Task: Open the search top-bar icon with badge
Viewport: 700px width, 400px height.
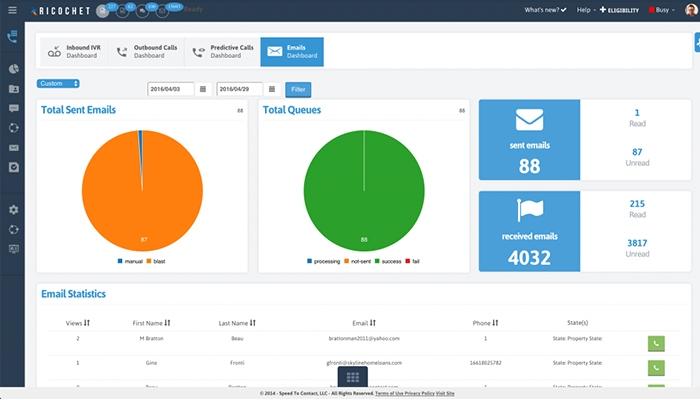Action: 122,12
